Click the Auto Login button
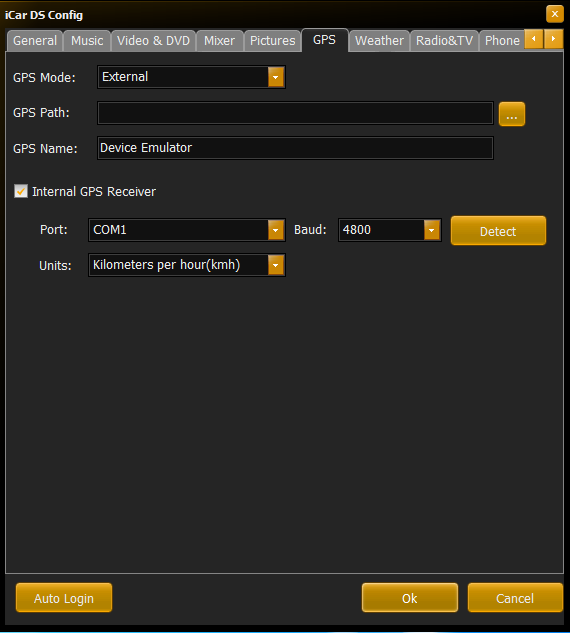The height and width of the screenshot is (633, 570). pos(64,598)
